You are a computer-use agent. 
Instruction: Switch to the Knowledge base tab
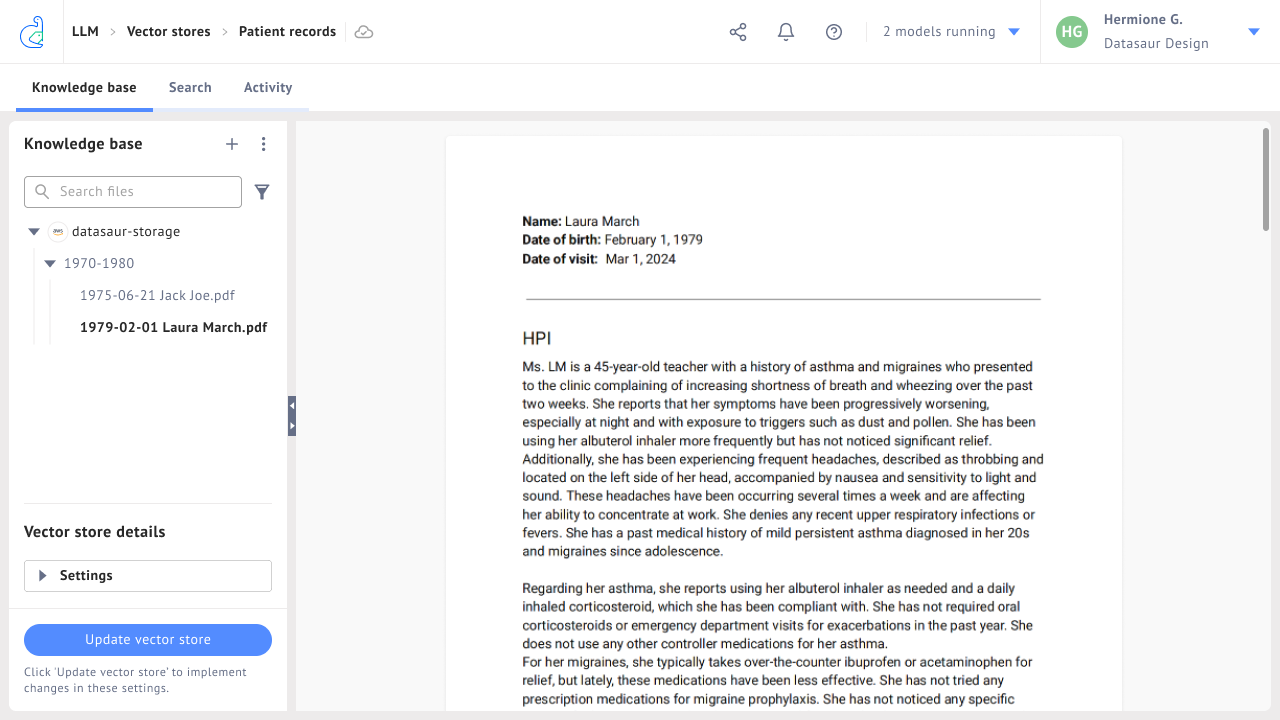(x=84, y=88)
